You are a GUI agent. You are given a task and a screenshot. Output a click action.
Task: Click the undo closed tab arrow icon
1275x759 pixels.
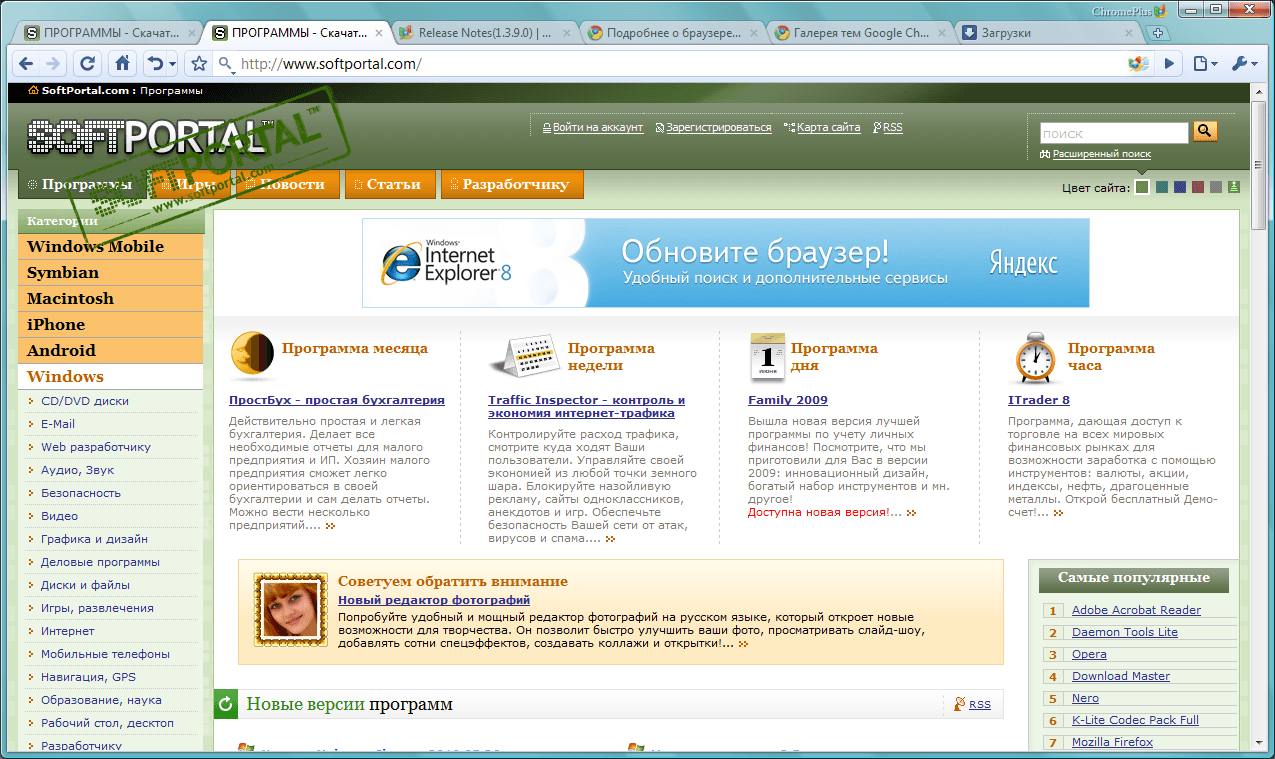point(153,64)
